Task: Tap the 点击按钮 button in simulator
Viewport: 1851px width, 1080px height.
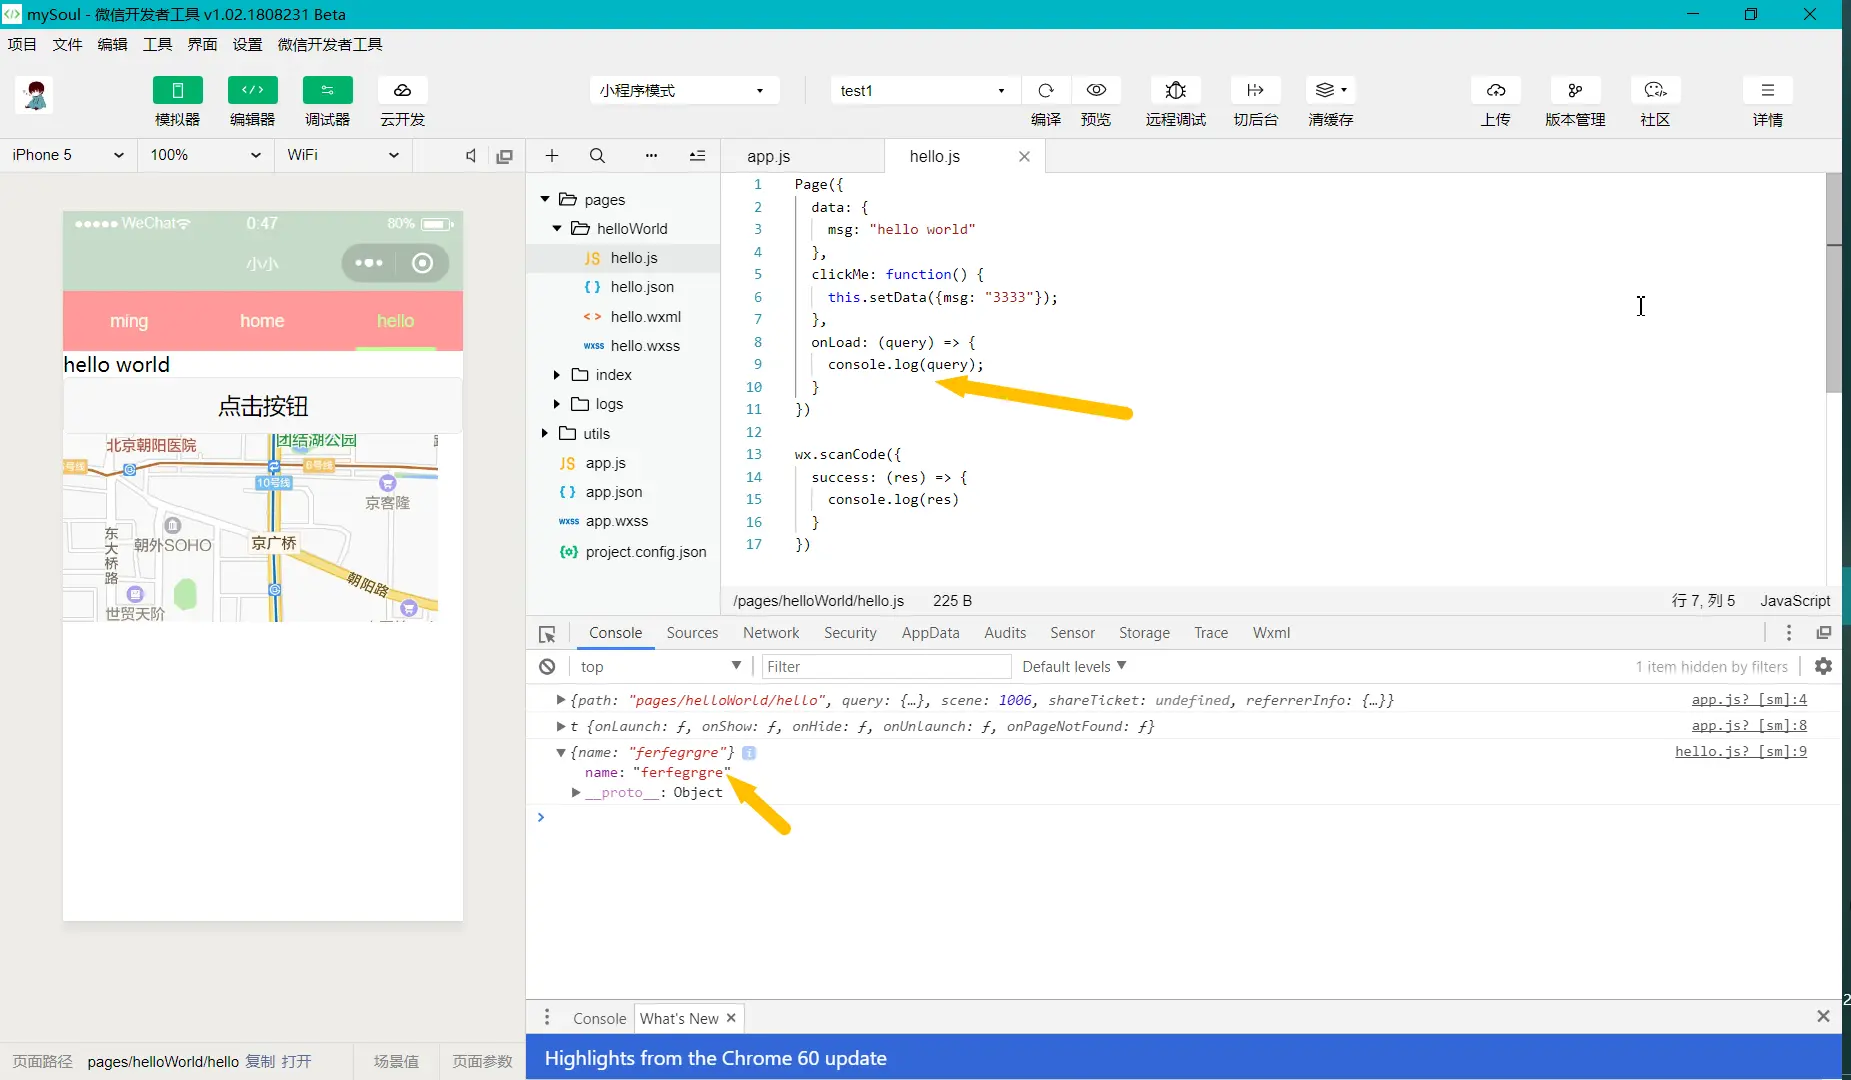Action: [263, 406]
